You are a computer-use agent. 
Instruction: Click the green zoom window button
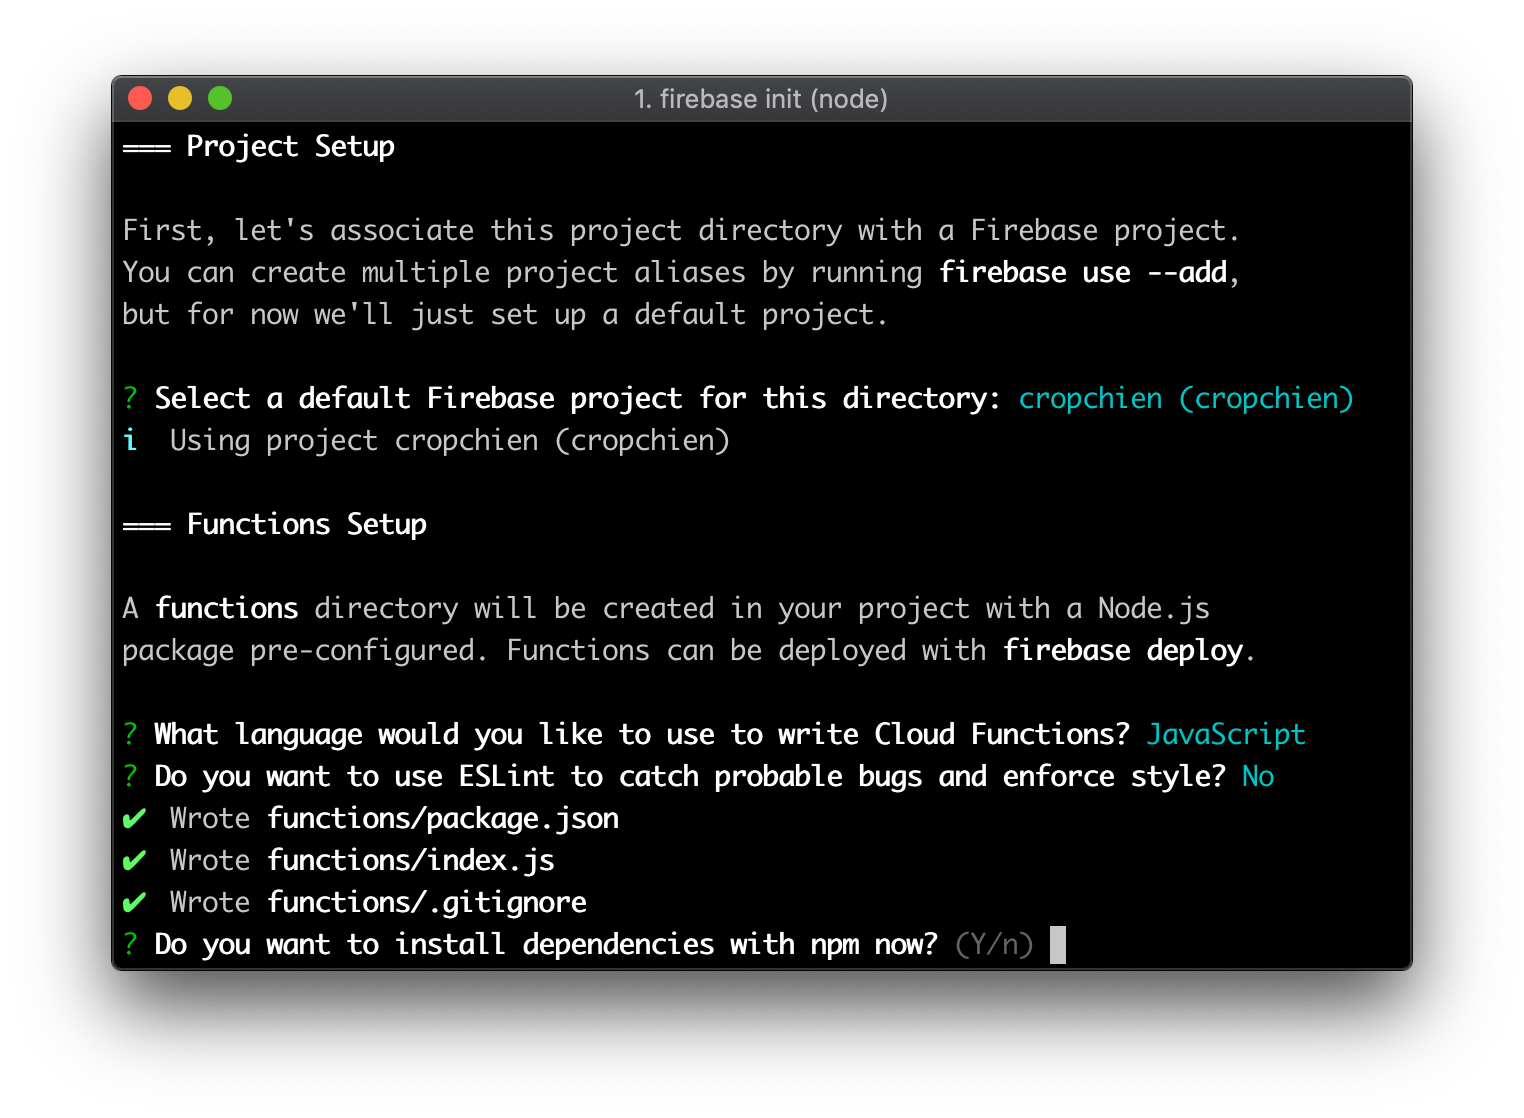(220, 98)
